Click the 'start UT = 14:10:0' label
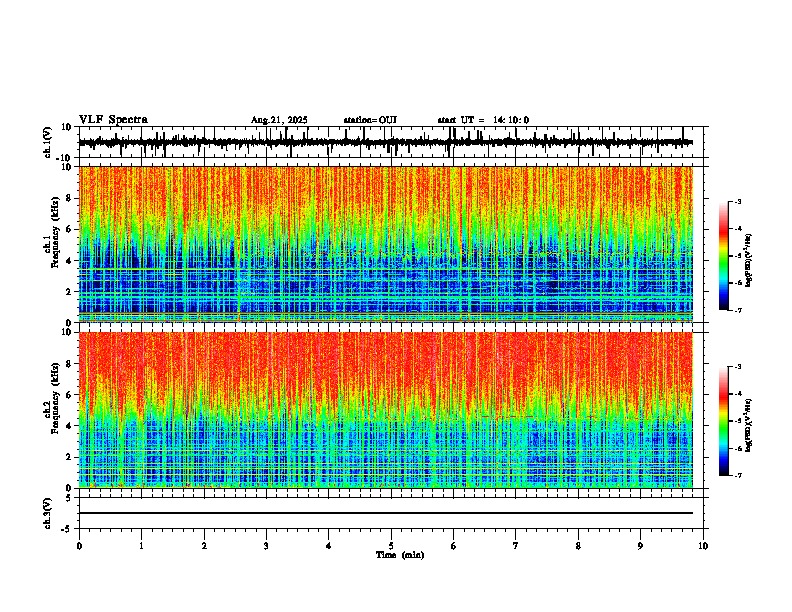 483,120
